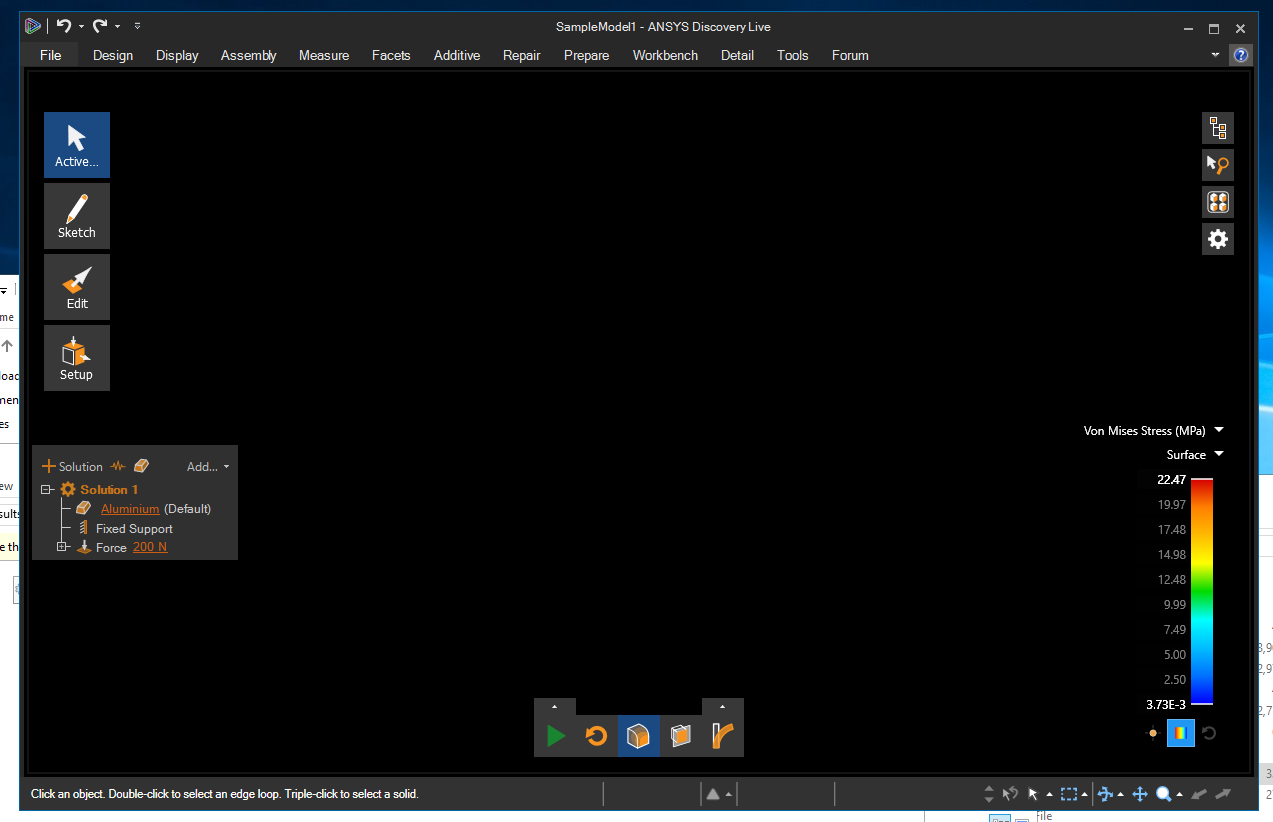Click the orange waveform icon beside Solution
Screen dimensions: 1273x822
pos(118,466)
